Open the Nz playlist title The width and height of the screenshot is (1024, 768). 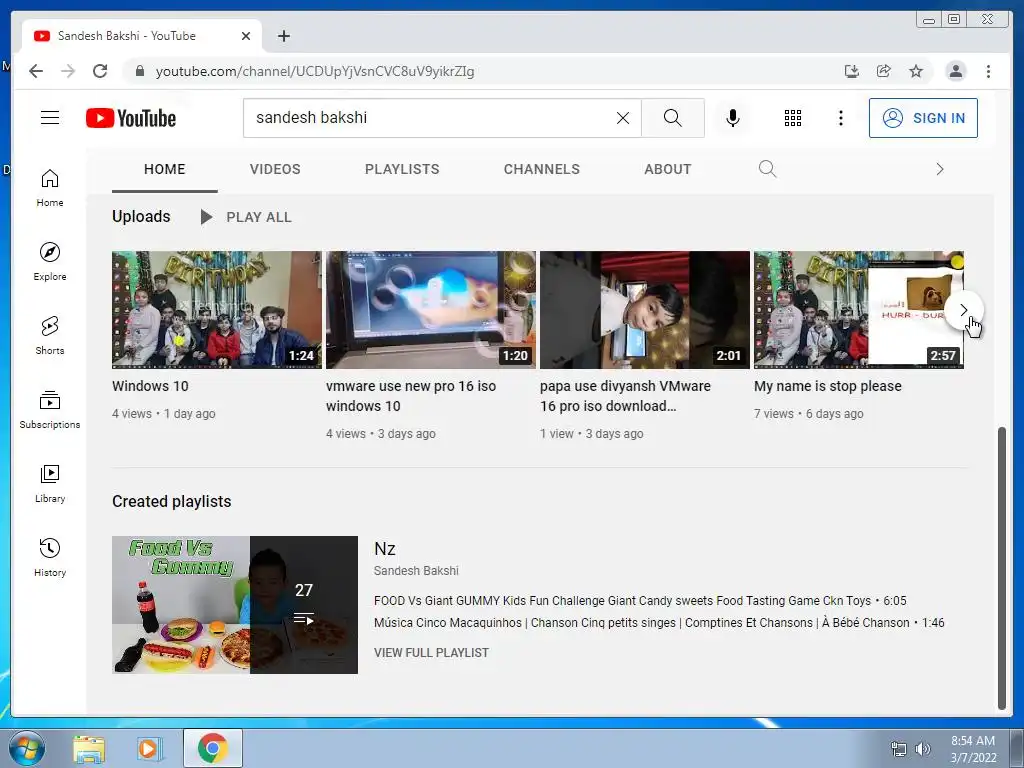pyautogui.click(x=385, y=549)
